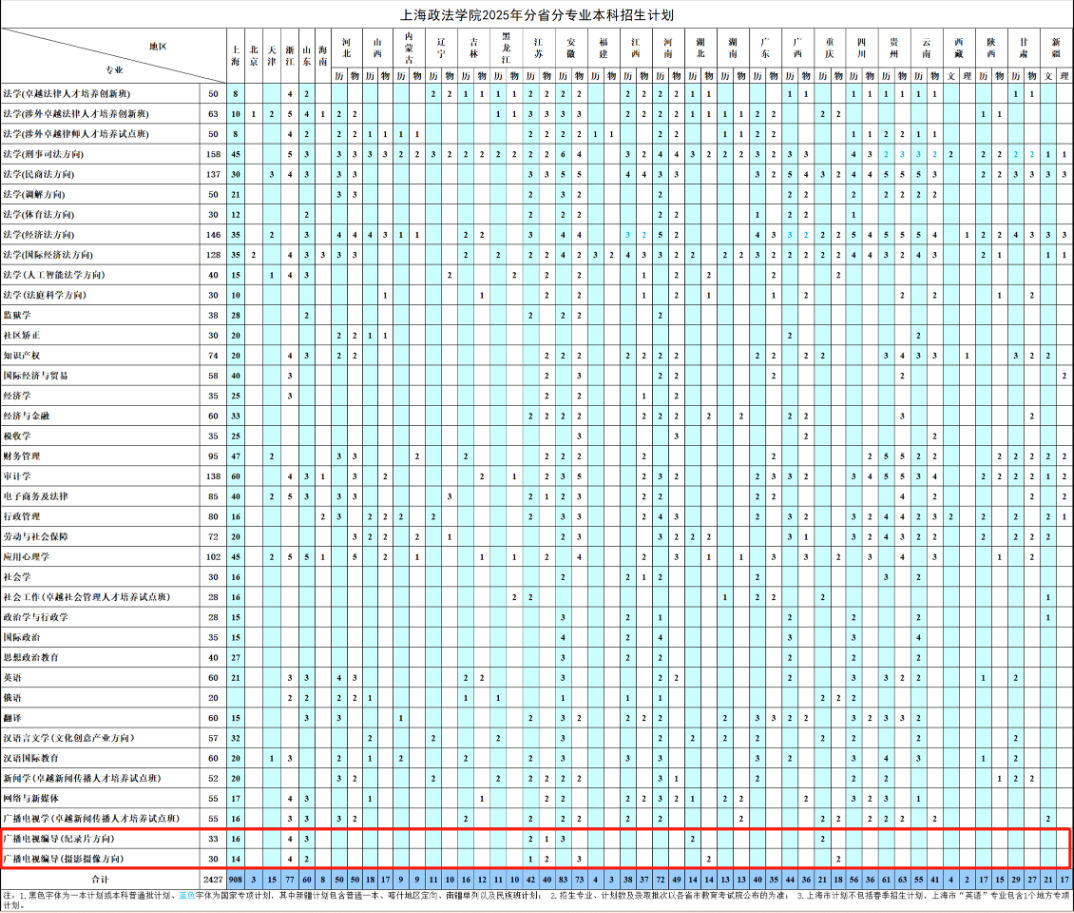Click the 监狱学 major name
The height and width of the screenshot is (913, 1074).
(17, 315)
